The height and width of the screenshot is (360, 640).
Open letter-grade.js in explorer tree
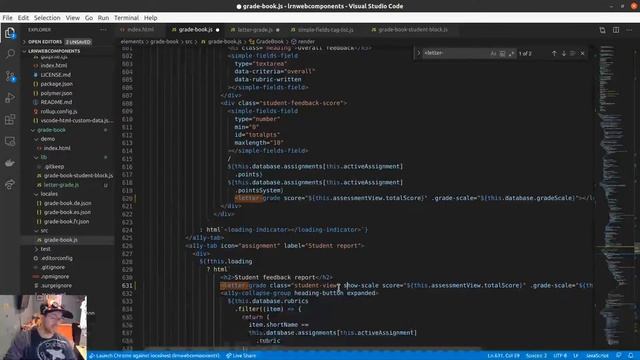point(61,185)
